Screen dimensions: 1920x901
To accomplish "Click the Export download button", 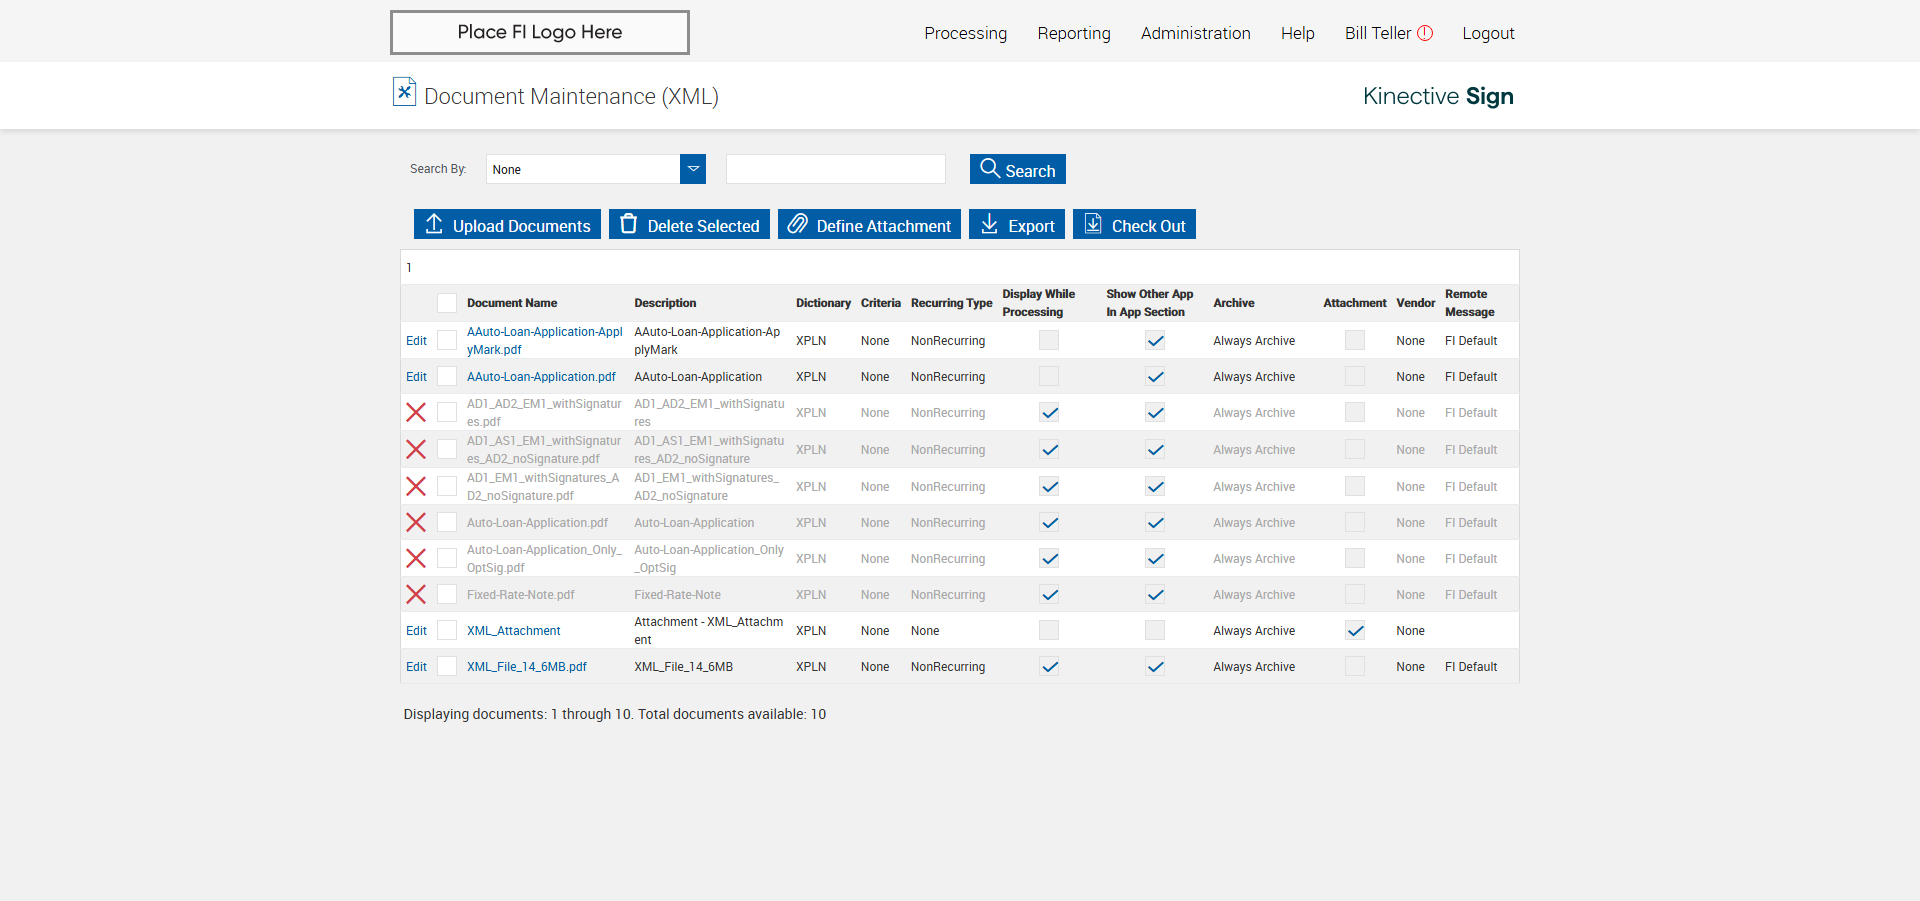I will (x=1016, y=225).
